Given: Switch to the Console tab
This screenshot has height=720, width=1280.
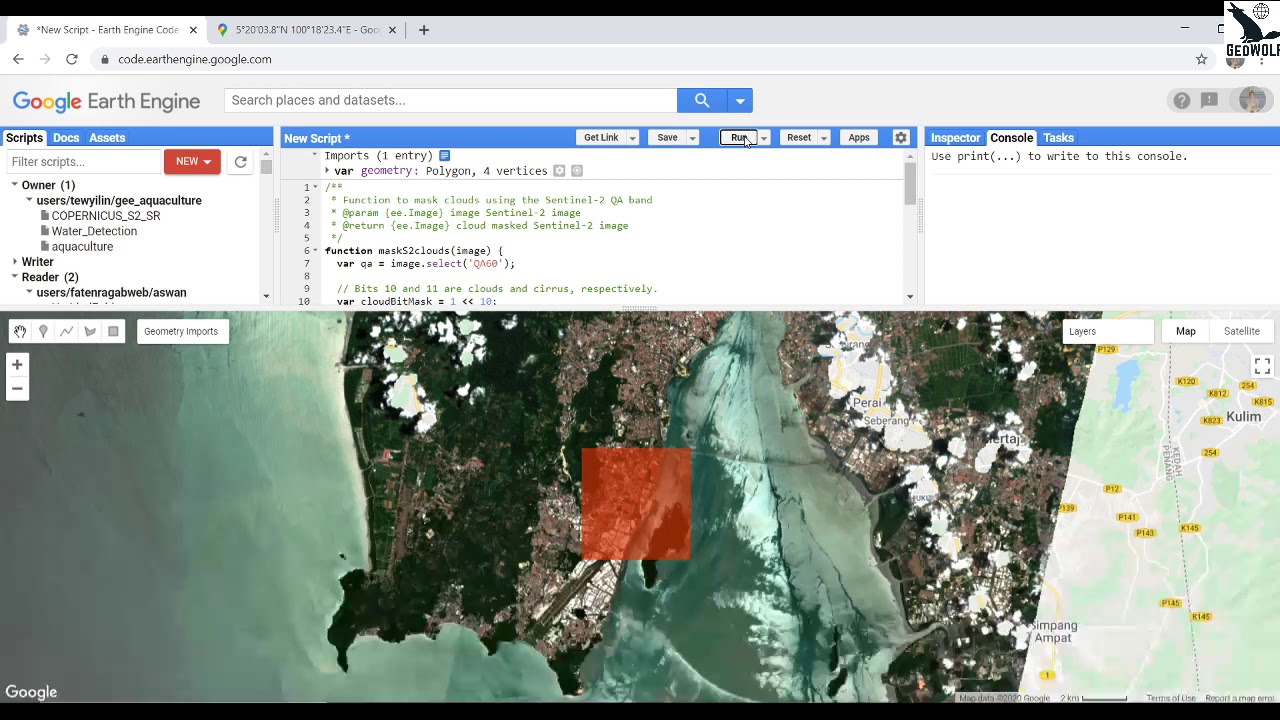Looking at the screenshot, I should (1011, 138).
